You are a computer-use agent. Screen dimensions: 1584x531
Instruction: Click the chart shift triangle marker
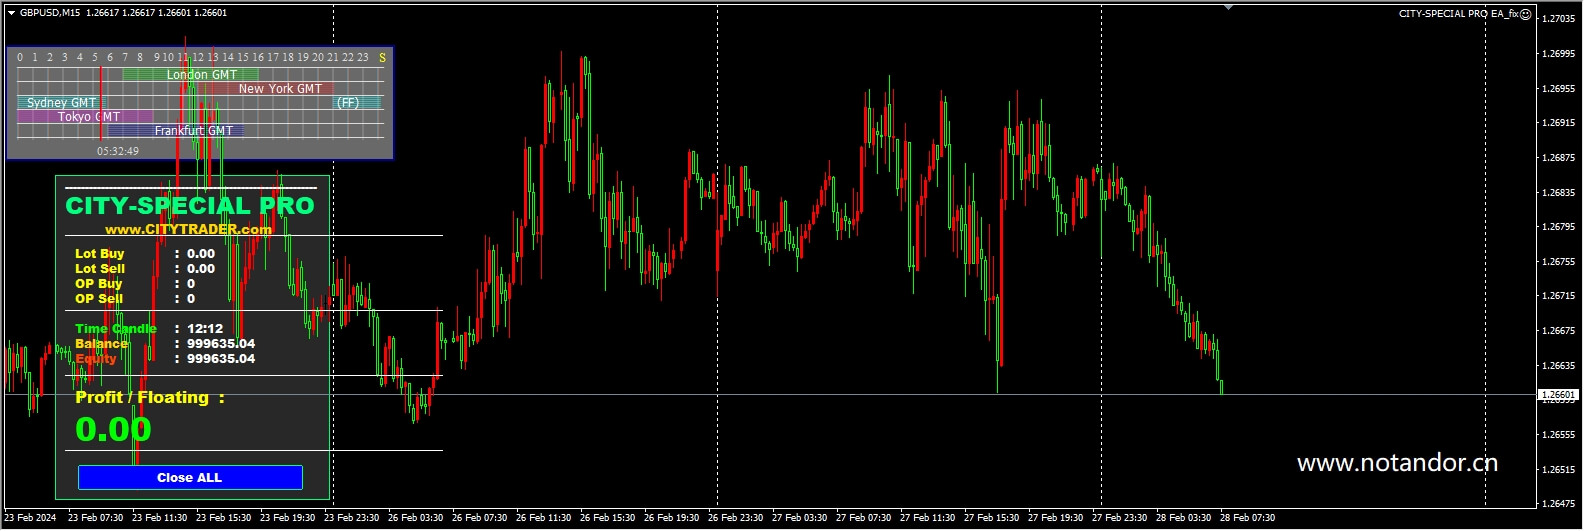1228,8
